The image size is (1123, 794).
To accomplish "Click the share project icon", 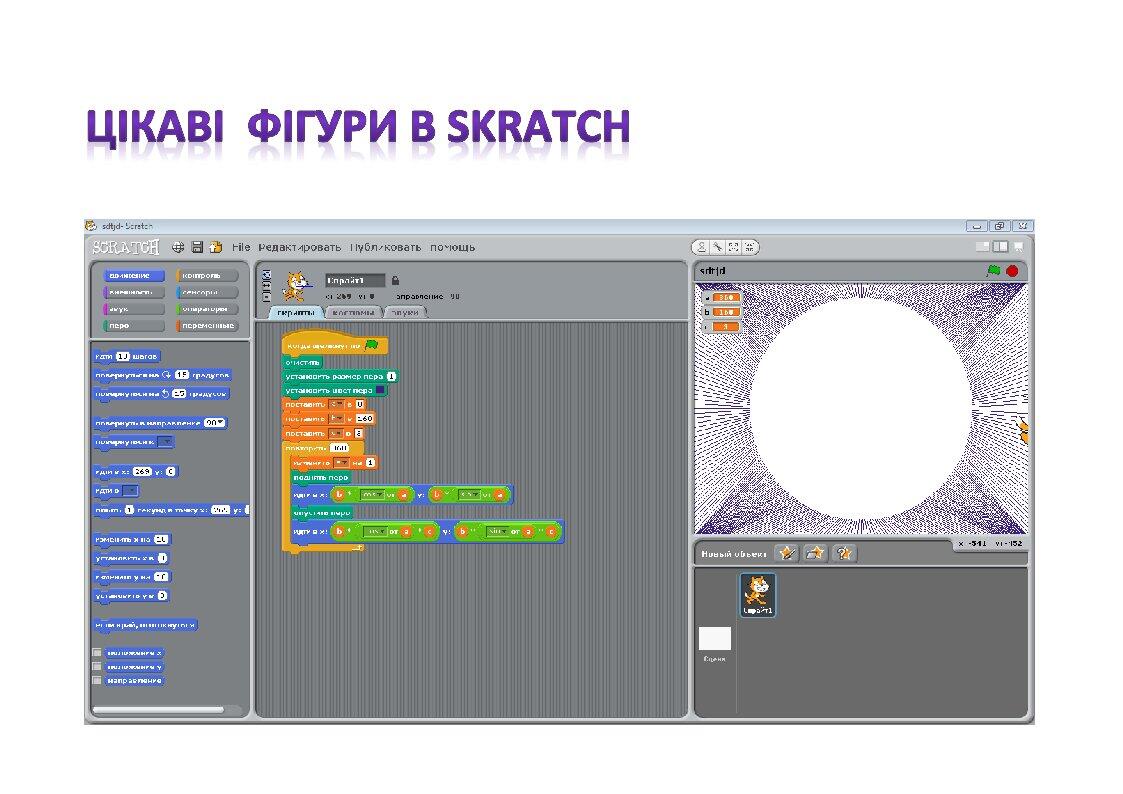I will (x=216, y=247).
